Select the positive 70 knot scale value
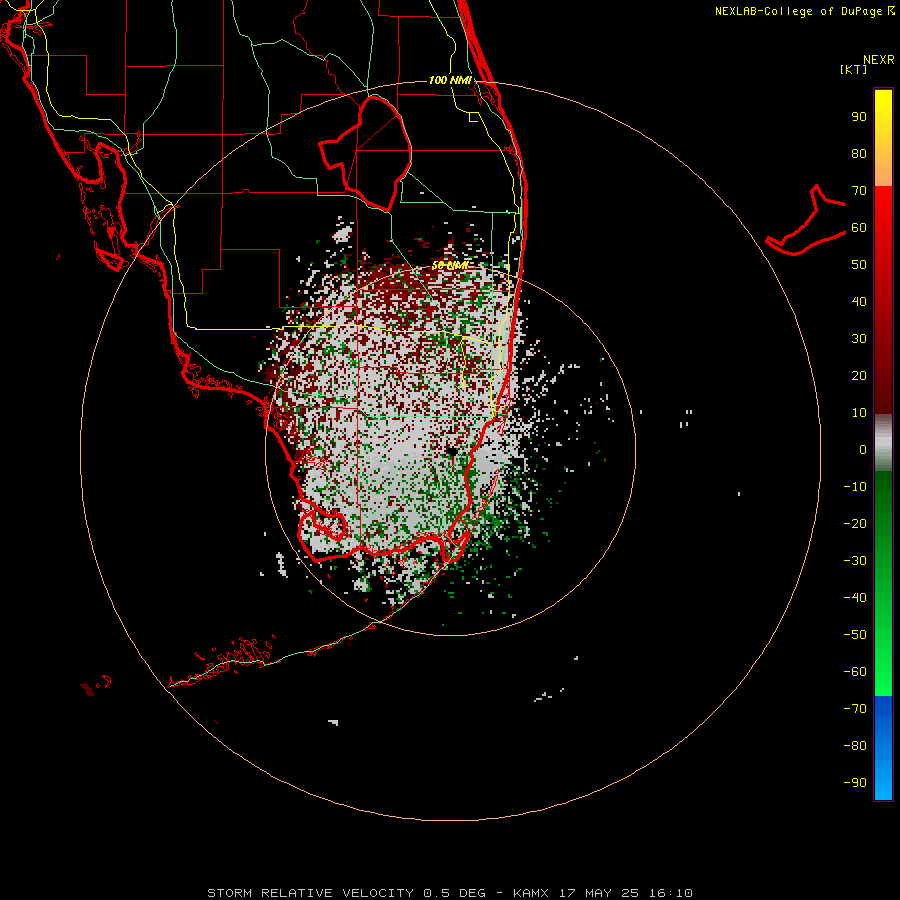Image resolution: width=900 pixels, height=900 pixels. [x=859, y=191]
